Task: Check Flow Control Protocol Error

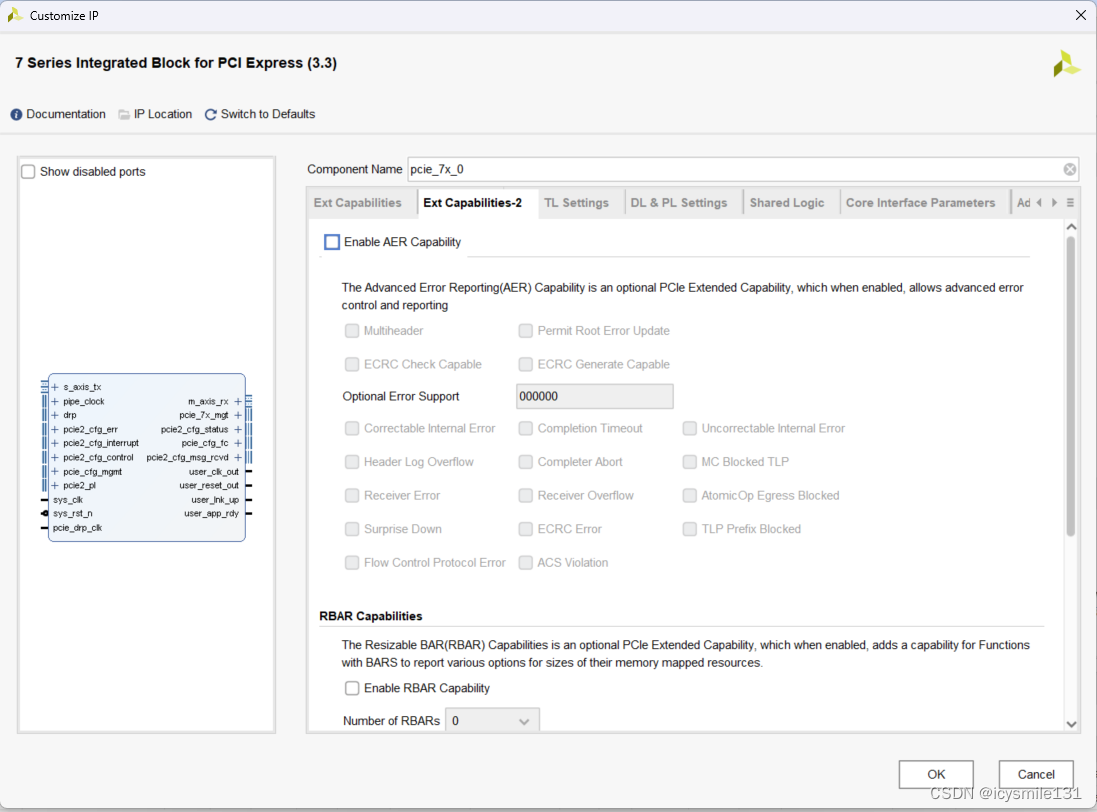Action: click(352, 562)
